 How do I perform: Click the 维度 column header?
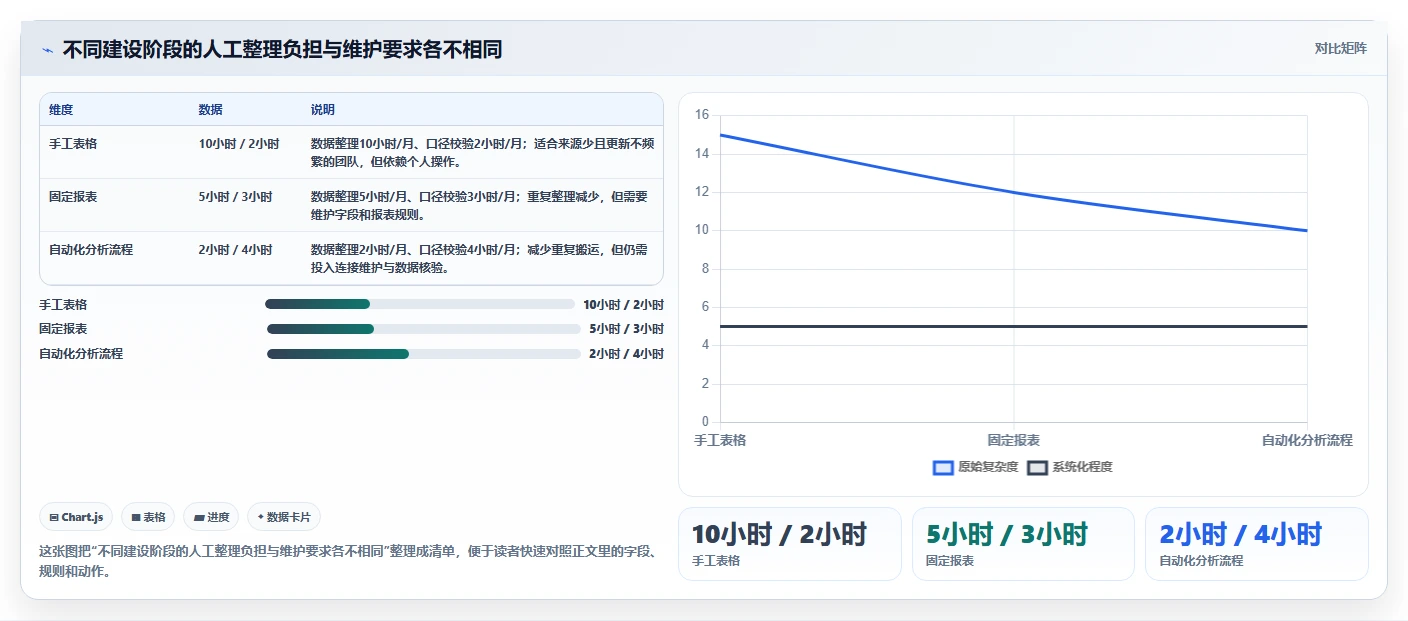[x=61, y=109]
